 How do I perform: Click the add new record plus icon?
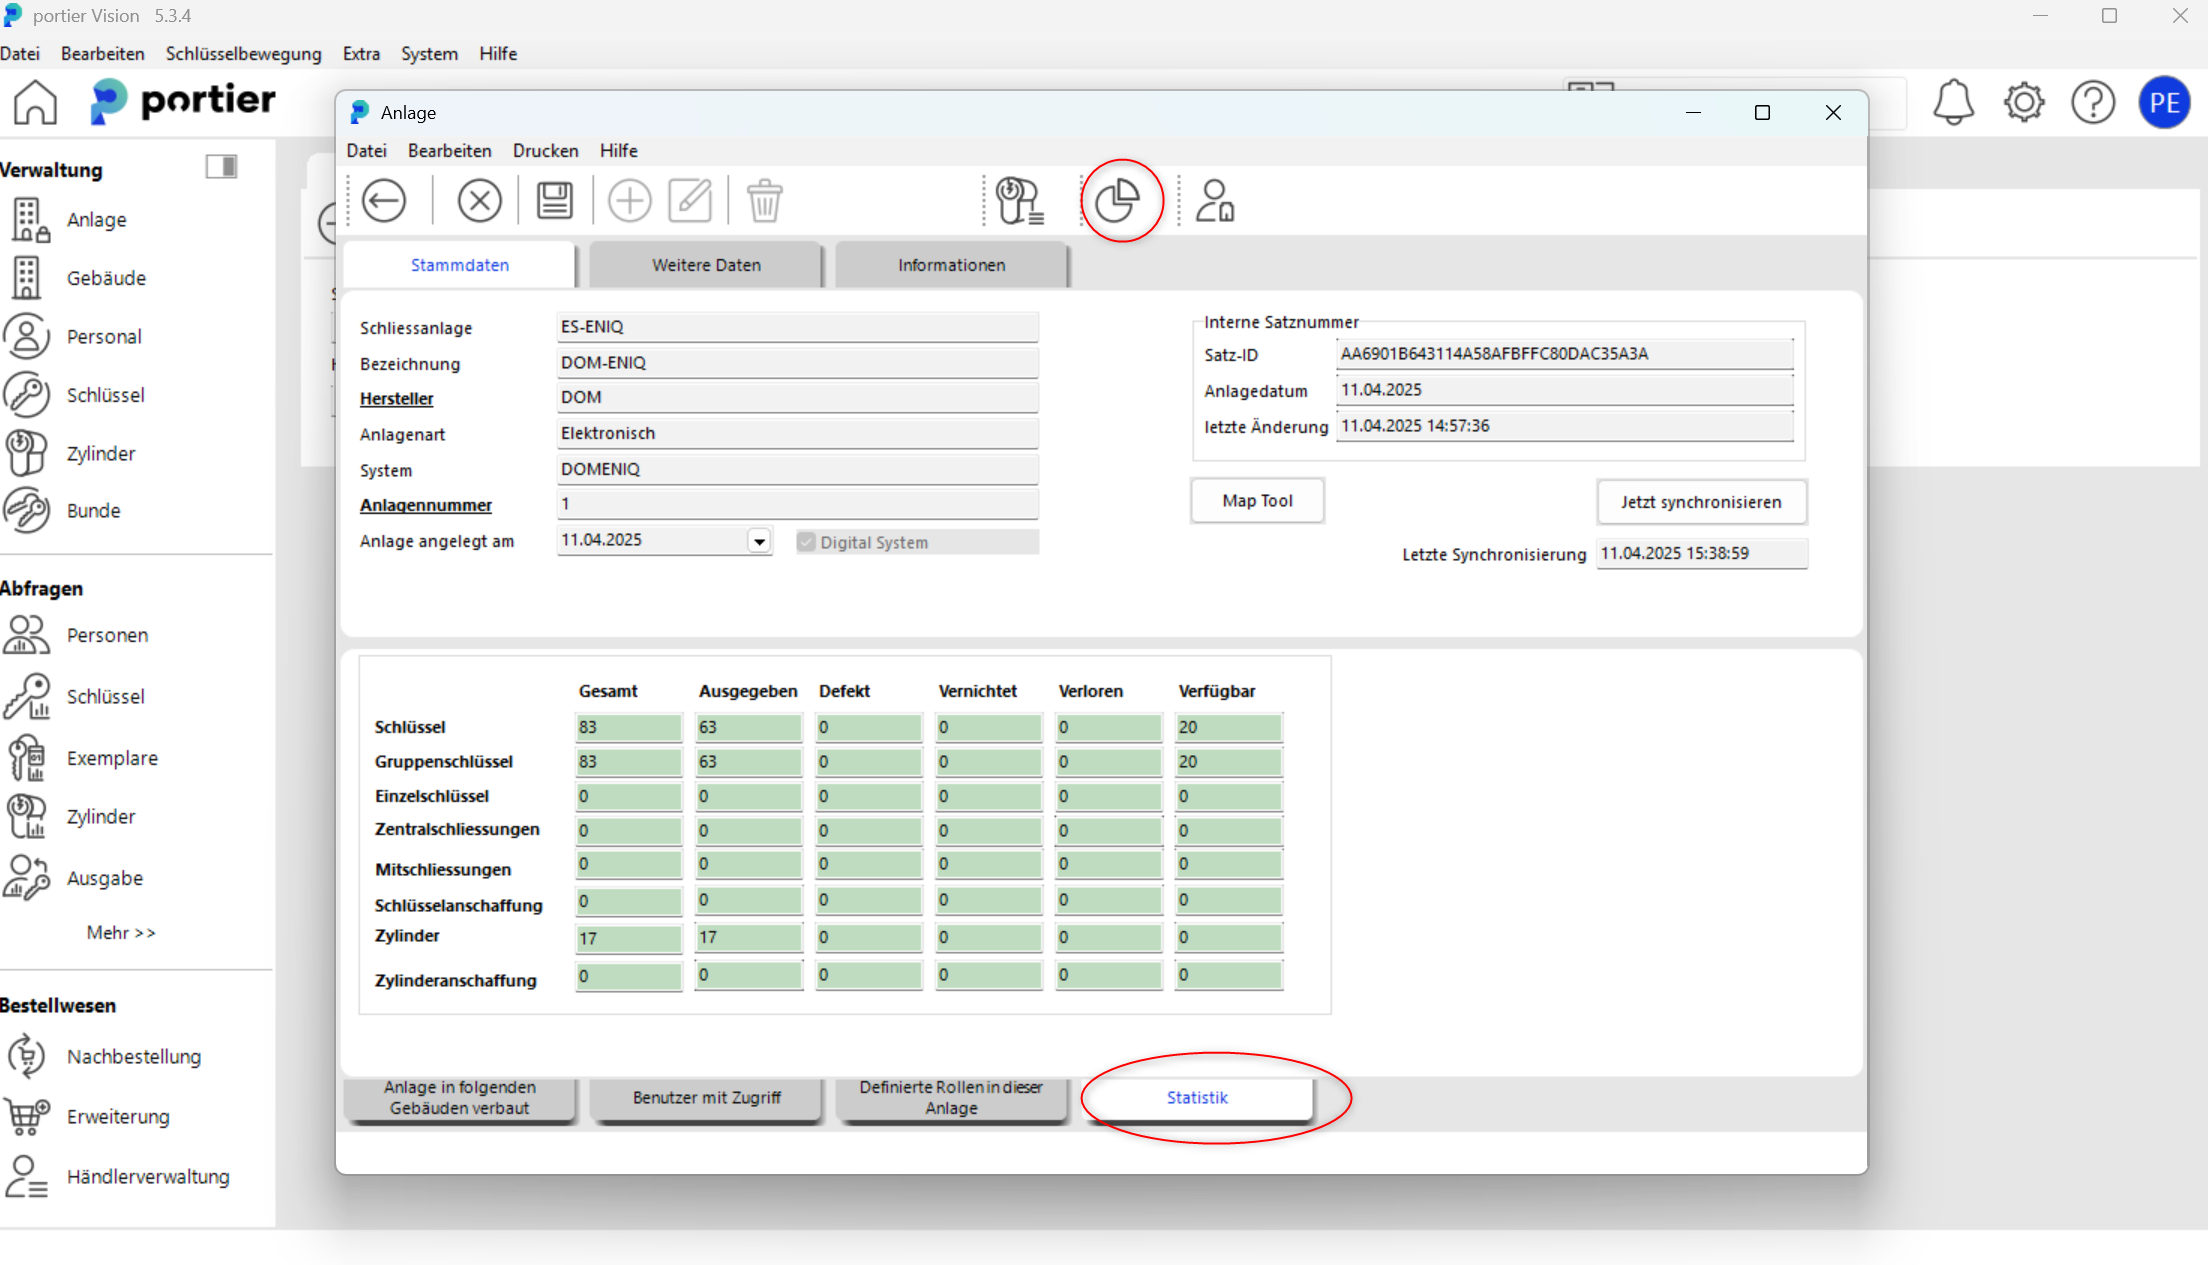point(629,201)
